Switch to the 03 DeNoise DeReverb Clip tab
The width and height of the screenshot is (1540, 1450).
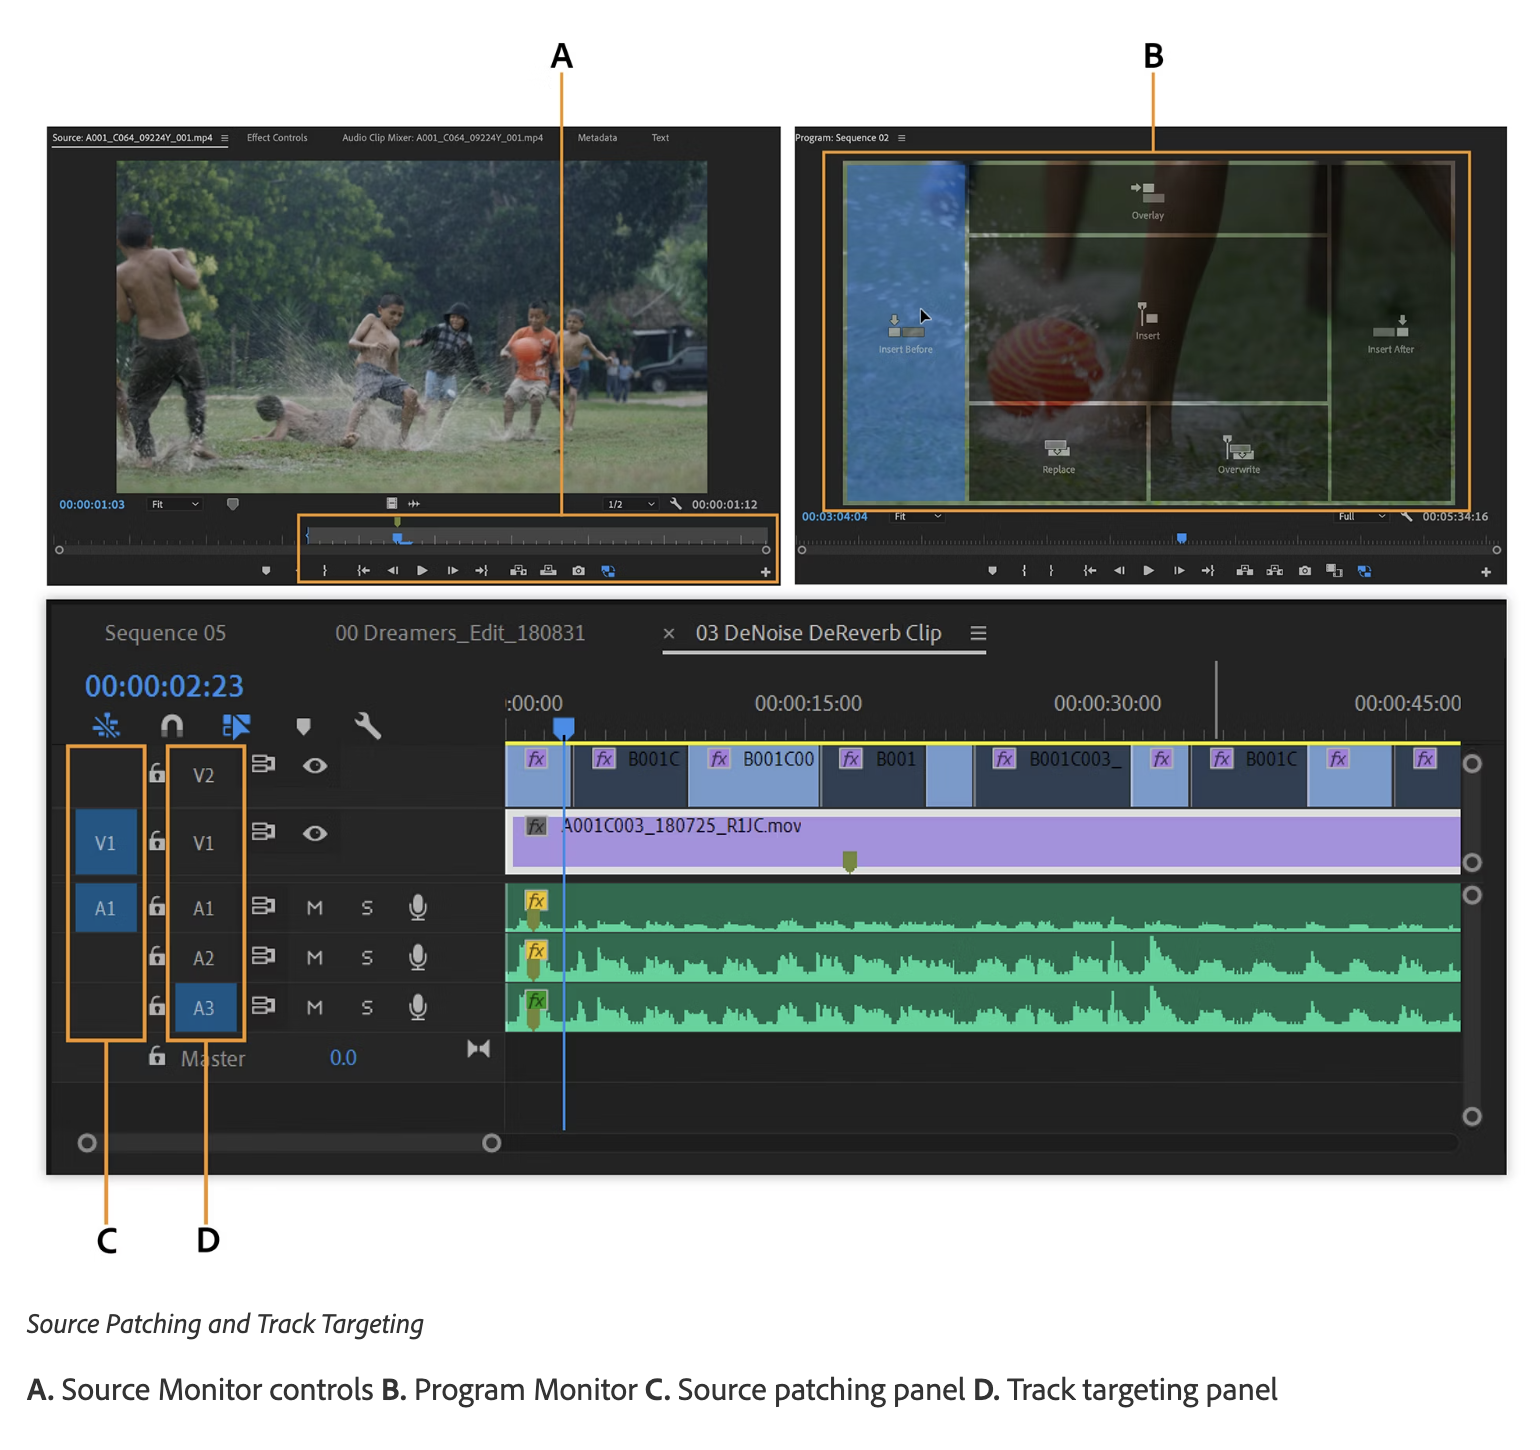coord(818,633)
